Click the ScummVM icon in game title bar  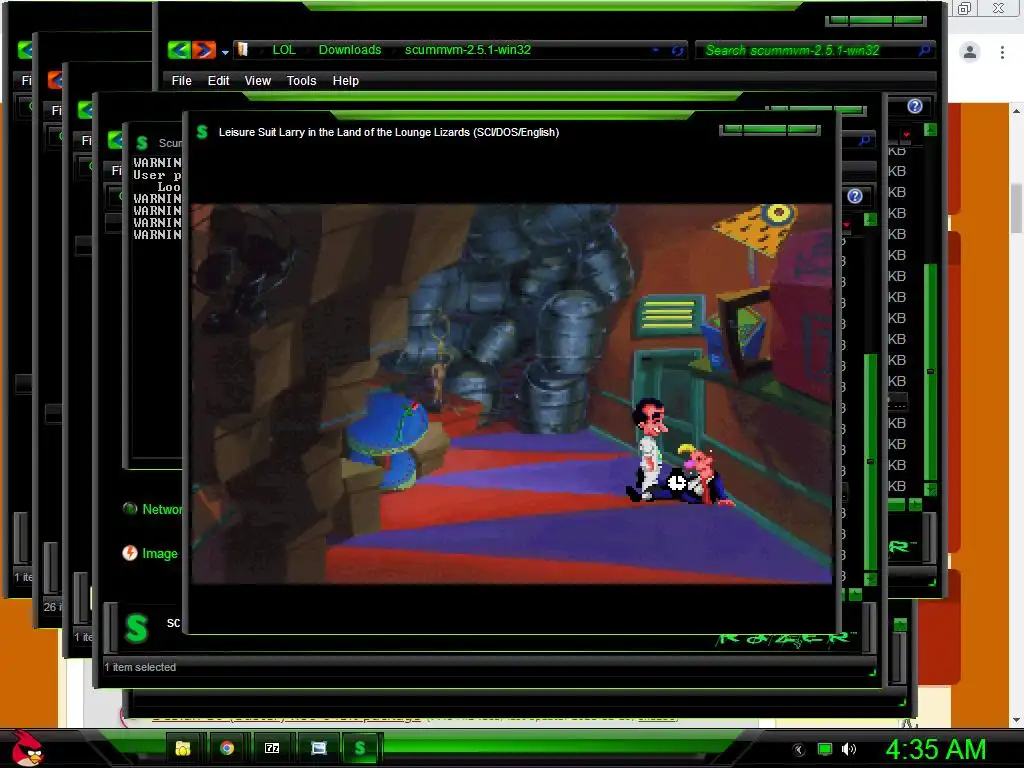202,132
